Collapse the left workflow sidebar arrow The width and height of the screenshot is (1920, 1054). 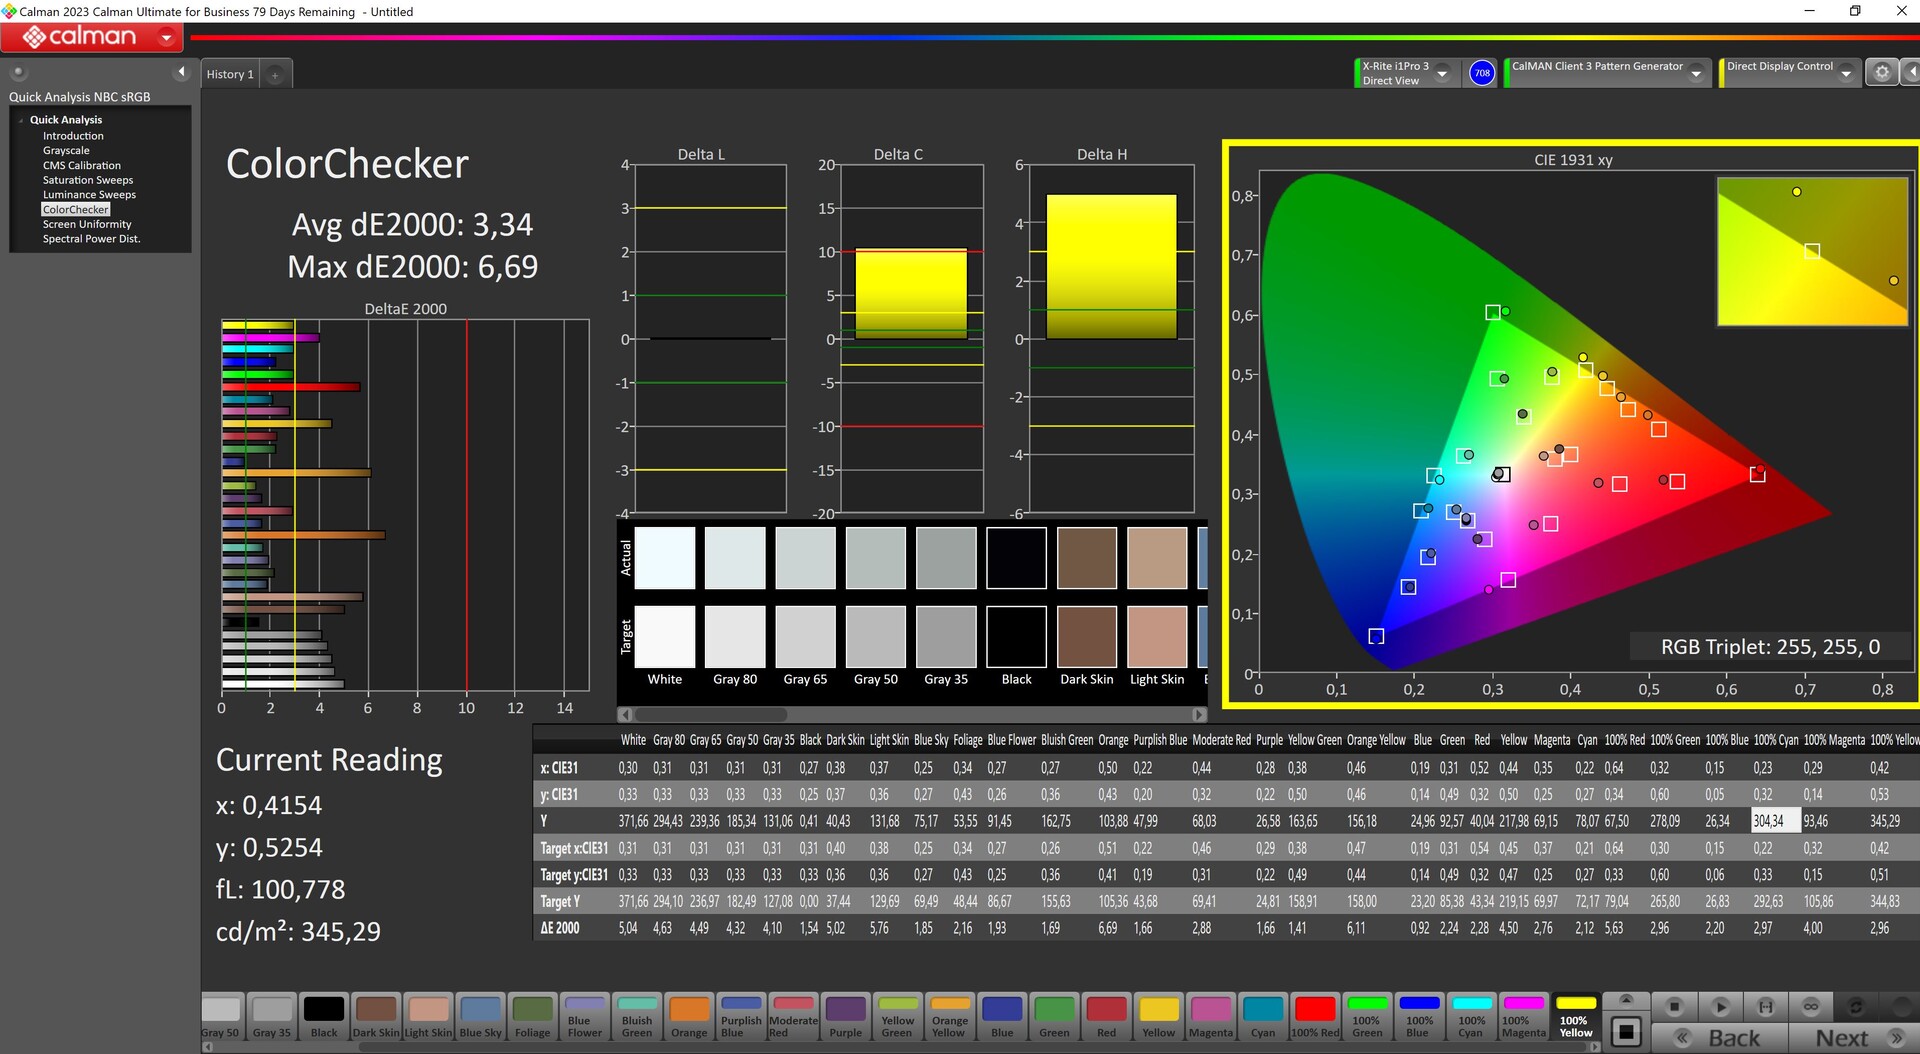[x=181, y=72]
